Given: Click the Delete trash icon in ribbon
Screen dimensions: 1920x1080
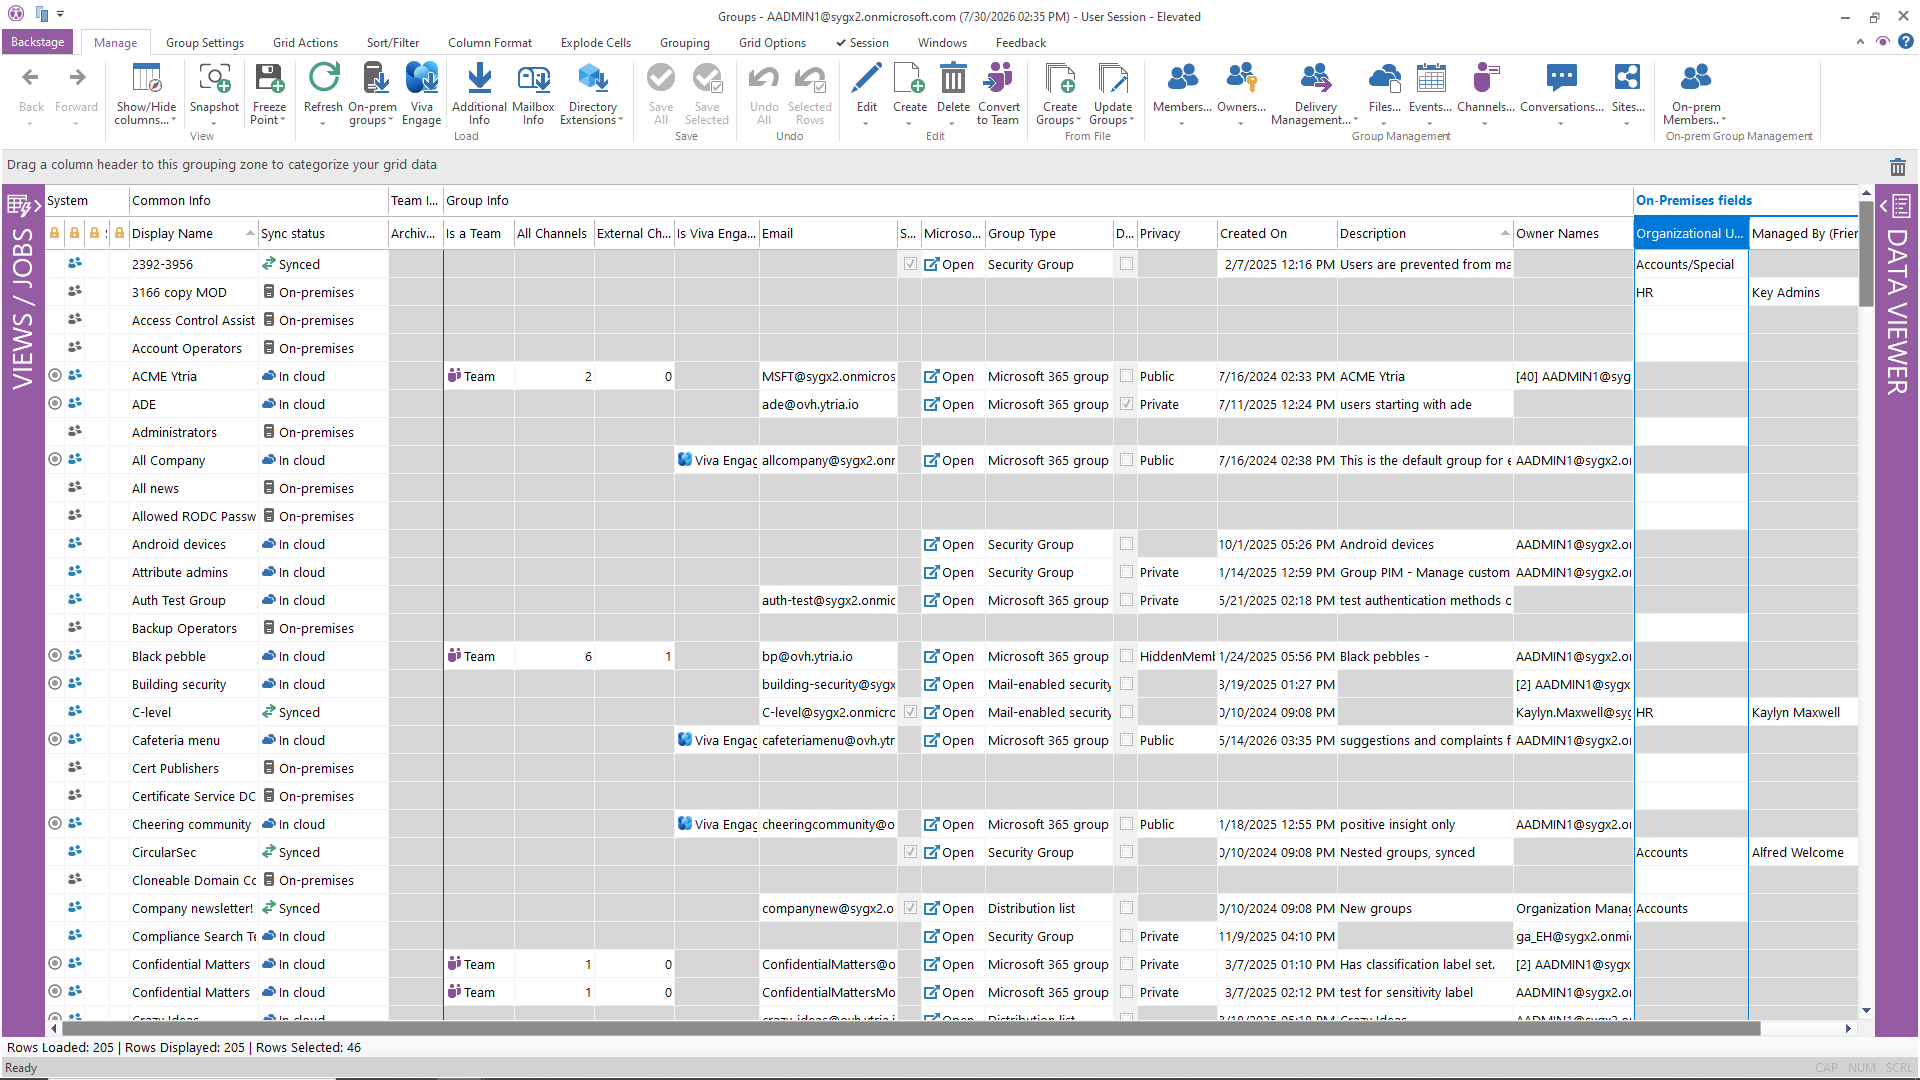Looking at the screenshot, I should click(953, 78).
